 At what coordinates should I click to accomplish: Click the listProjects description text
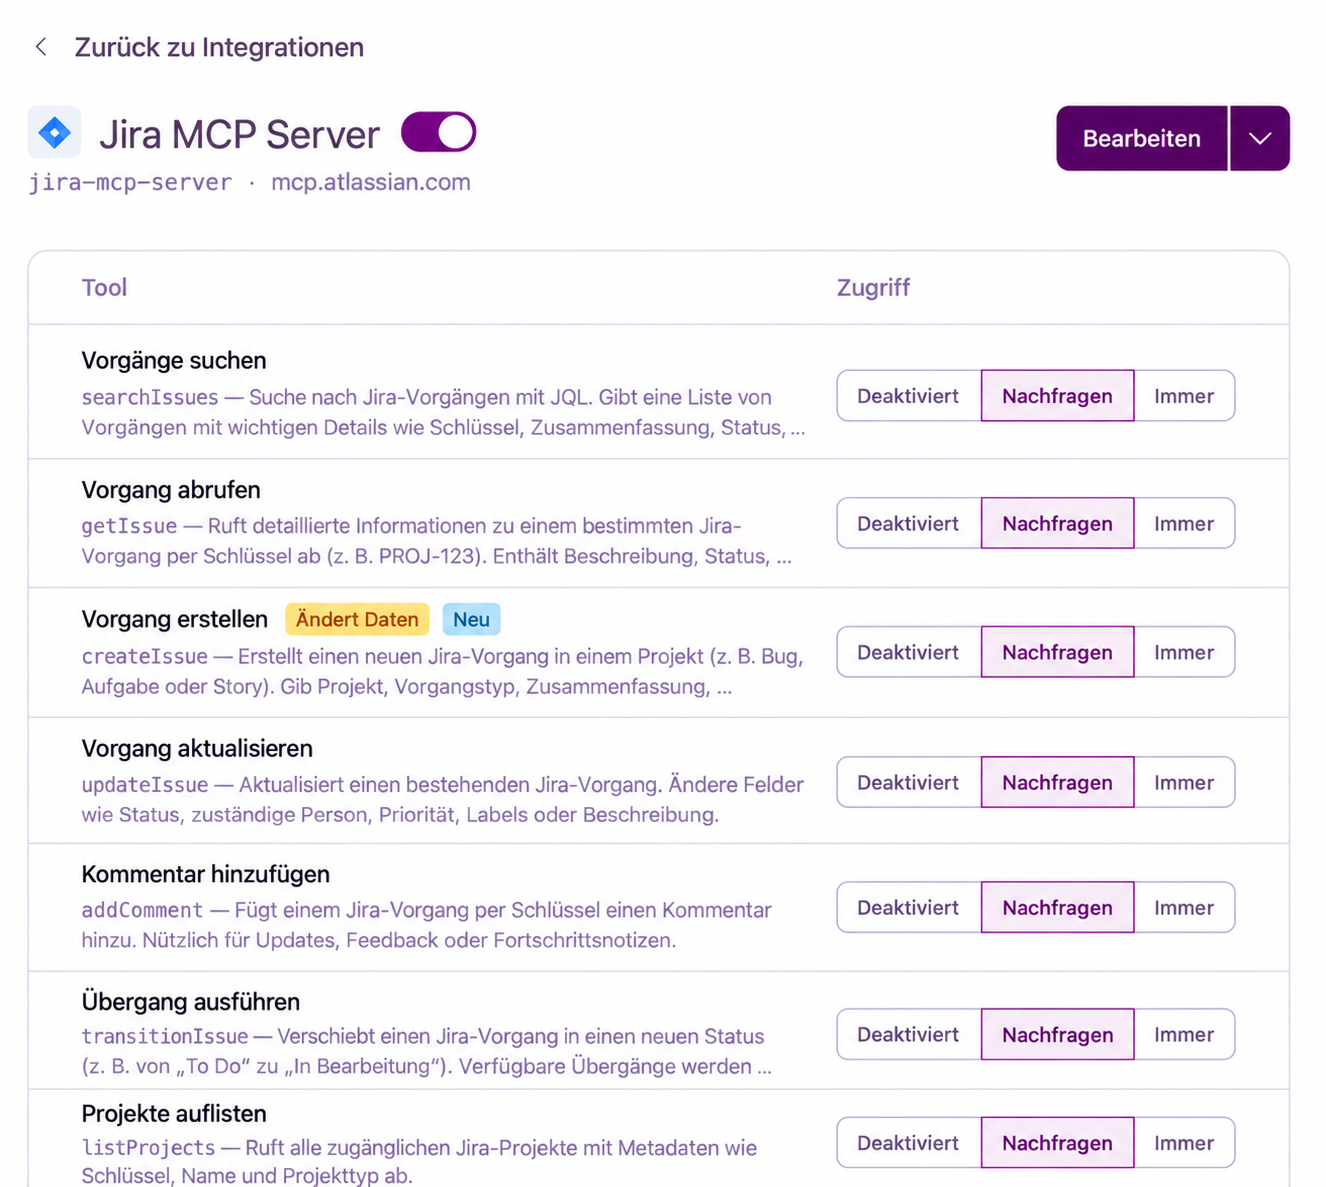pos(419,1161)
